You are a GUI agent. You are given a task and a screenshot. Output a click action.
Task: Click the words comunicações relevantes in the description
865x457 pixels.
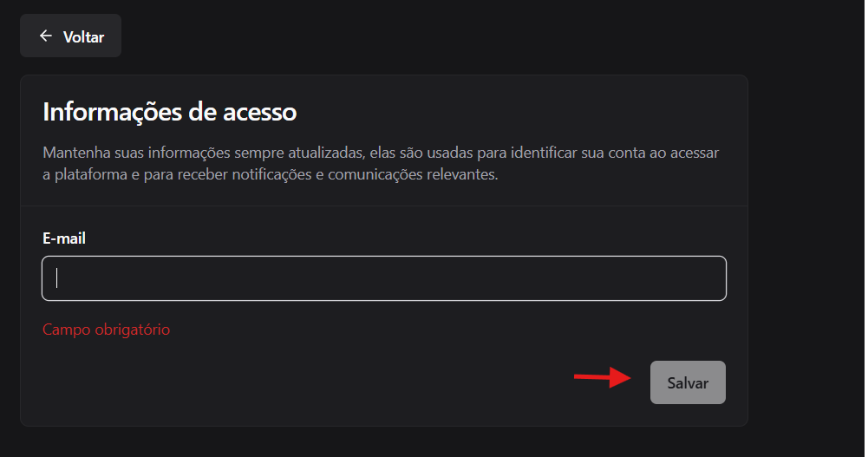coord(413,175)
